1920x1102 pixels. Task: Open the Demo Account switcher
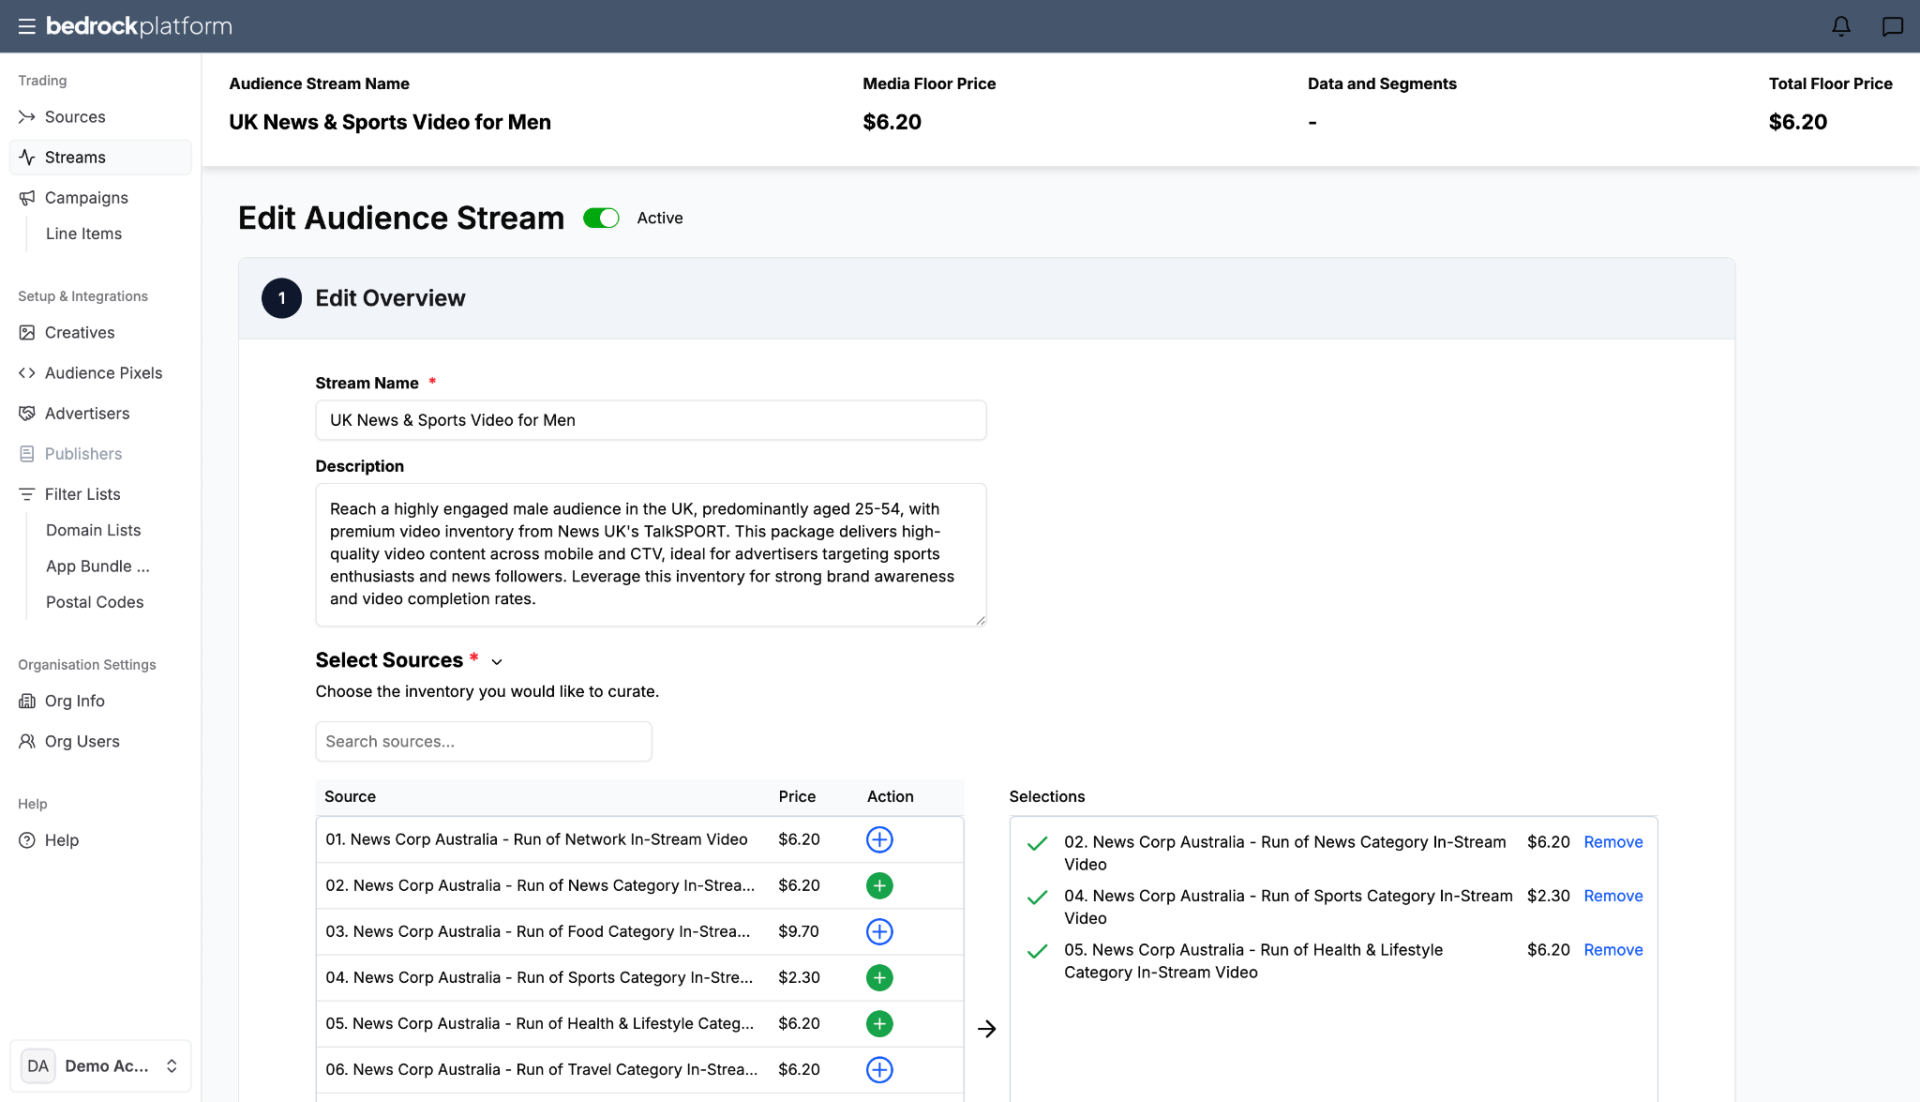(100, 1066)
